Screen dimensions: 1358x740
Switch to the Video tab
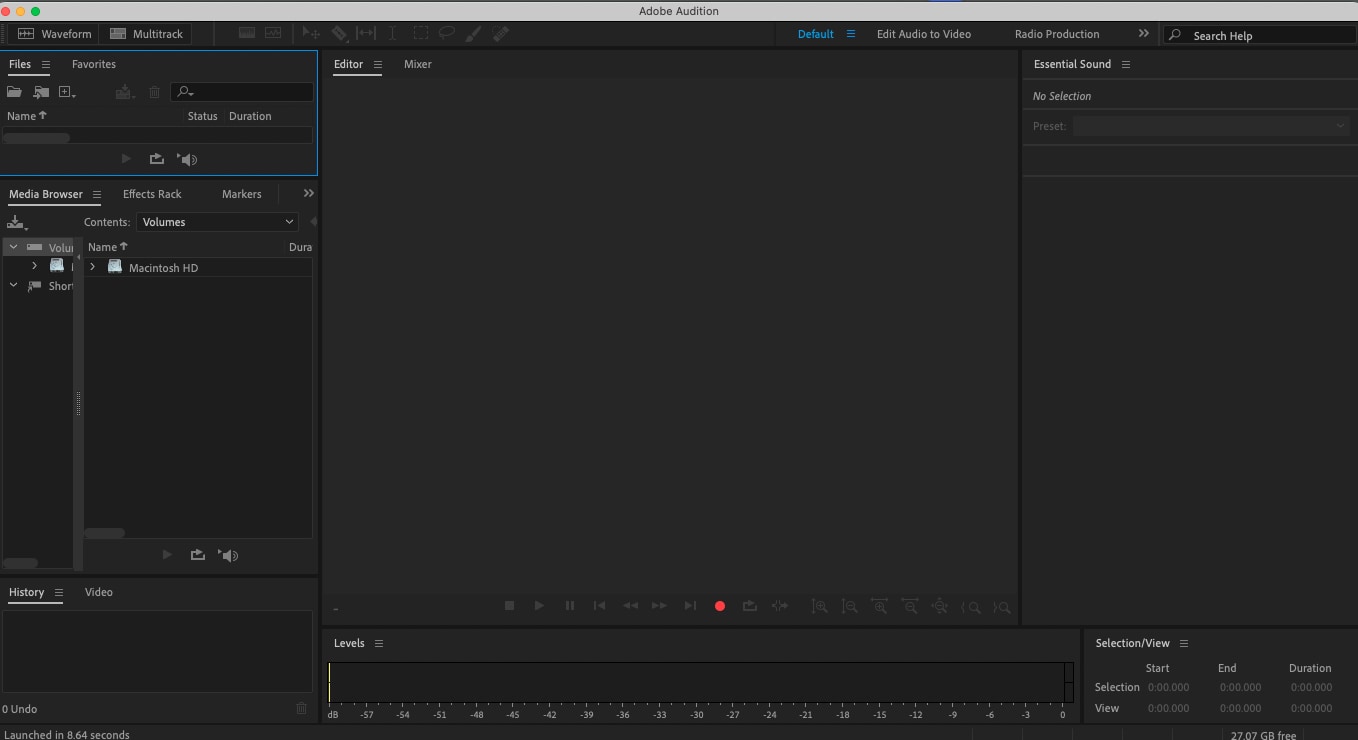pos(99,592)
